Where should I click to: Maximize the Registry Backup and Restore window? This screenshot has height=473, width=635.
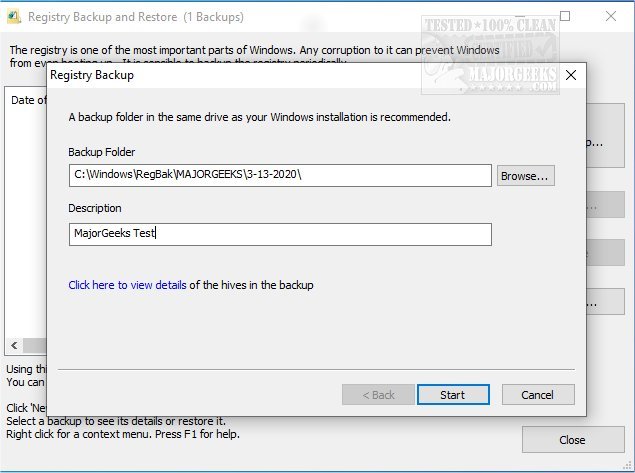coord(566,17)
